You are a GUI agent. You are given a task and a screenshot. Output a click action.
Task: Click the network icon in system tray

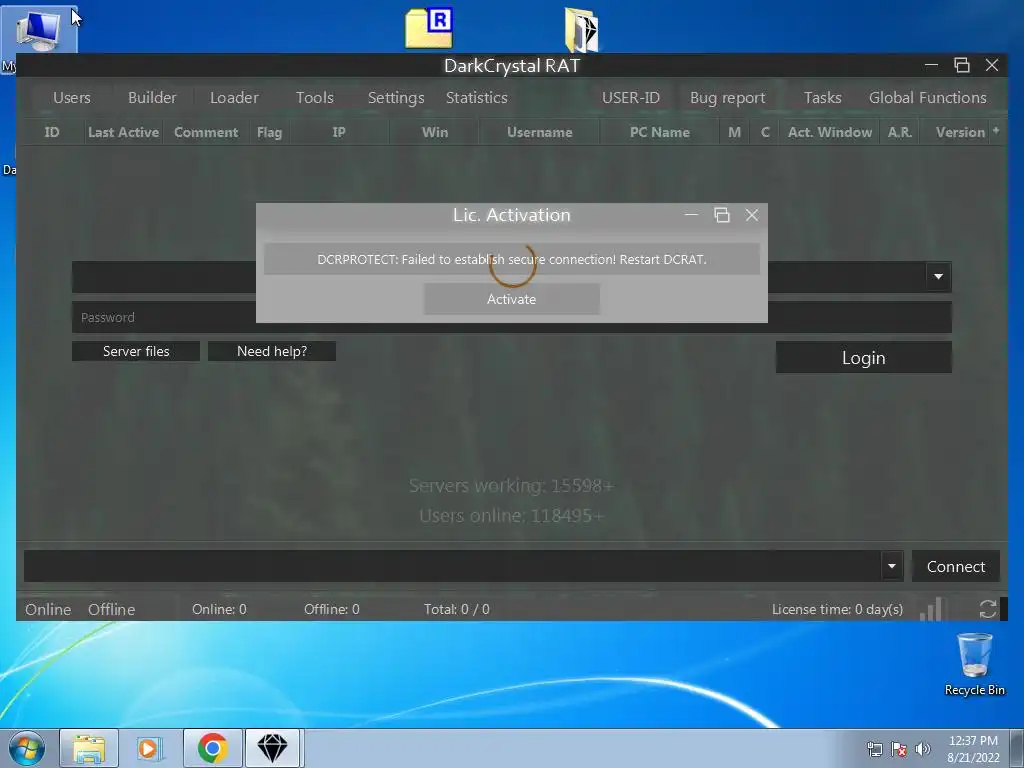874,749
